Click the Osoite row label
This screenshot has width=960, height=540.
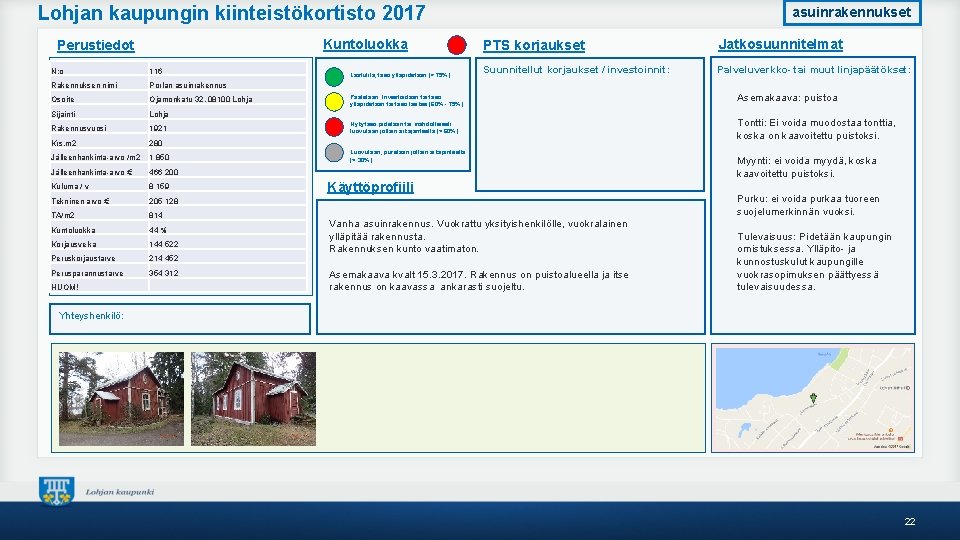click(63, 99)
